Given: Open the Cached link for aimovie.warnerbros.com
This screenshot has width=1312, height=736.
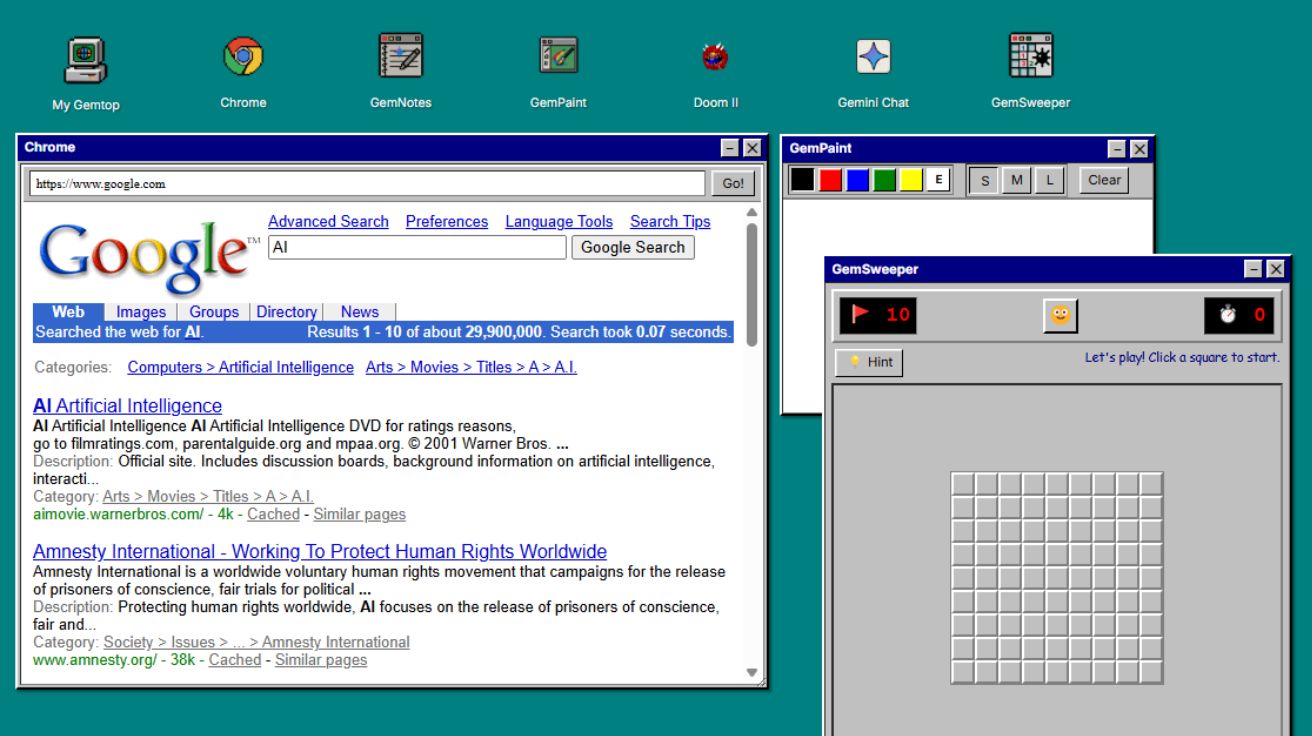Looking at the screenshot, I should pyautogui.click(x=273, y=514).
